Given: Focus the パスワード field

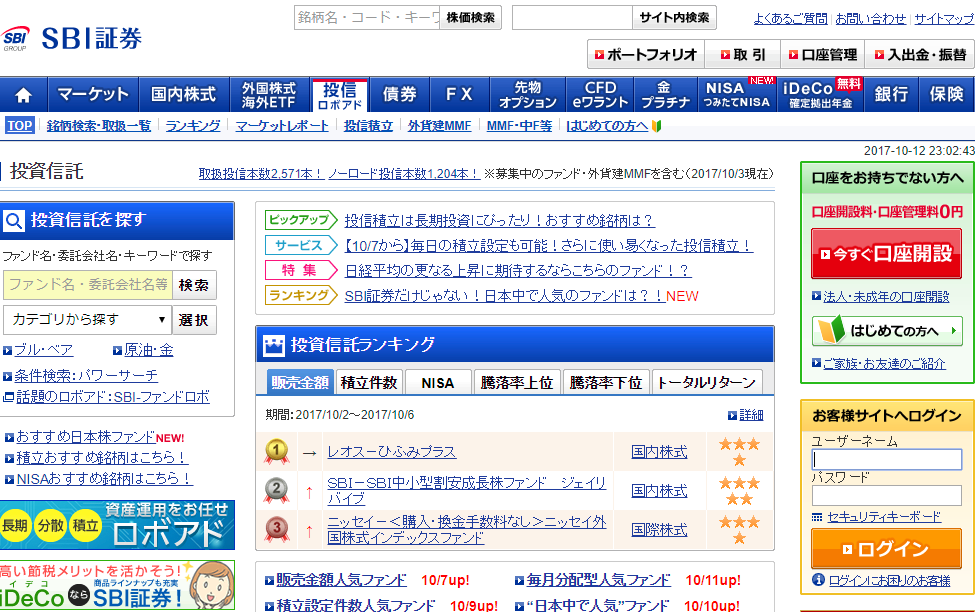Looking at the screenshot, I should [887, 496].
